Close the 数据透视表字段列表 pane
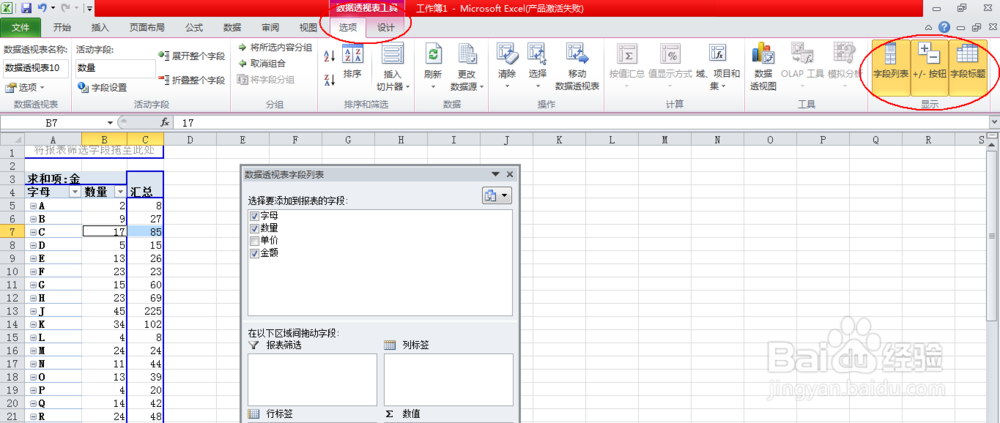The image size is (1000, 423). tap(510, 174)
